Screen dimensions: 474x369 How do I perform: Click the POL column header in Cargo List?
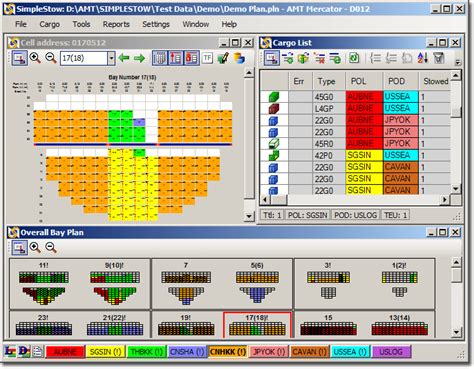click(x=364, y=81)
